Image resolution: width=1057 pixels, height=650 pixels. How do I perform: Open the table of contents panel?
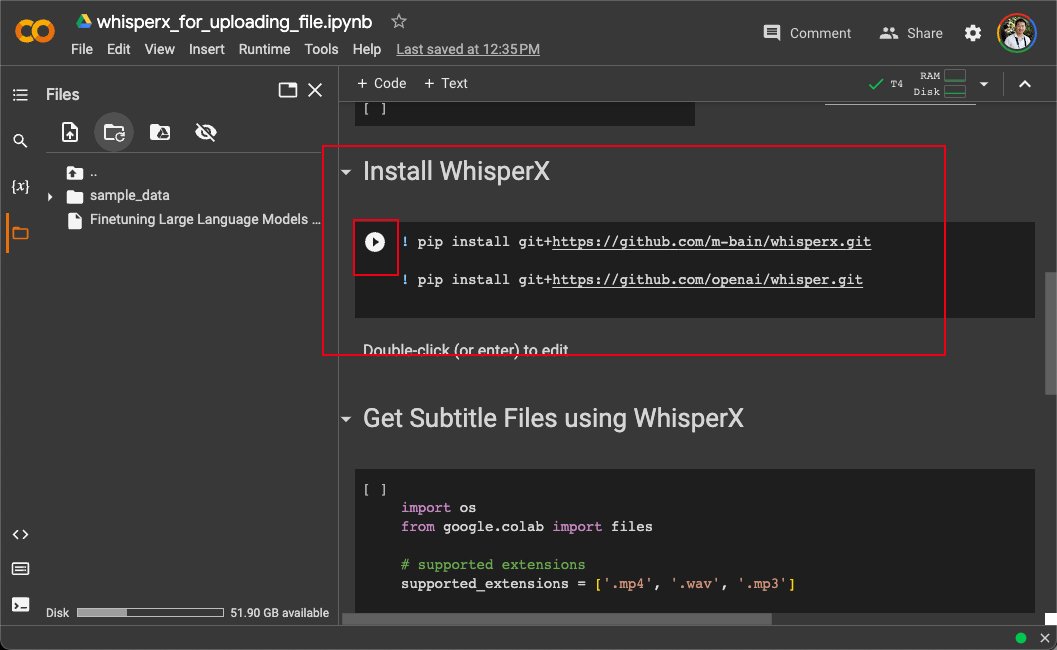[x=20, y=95]
